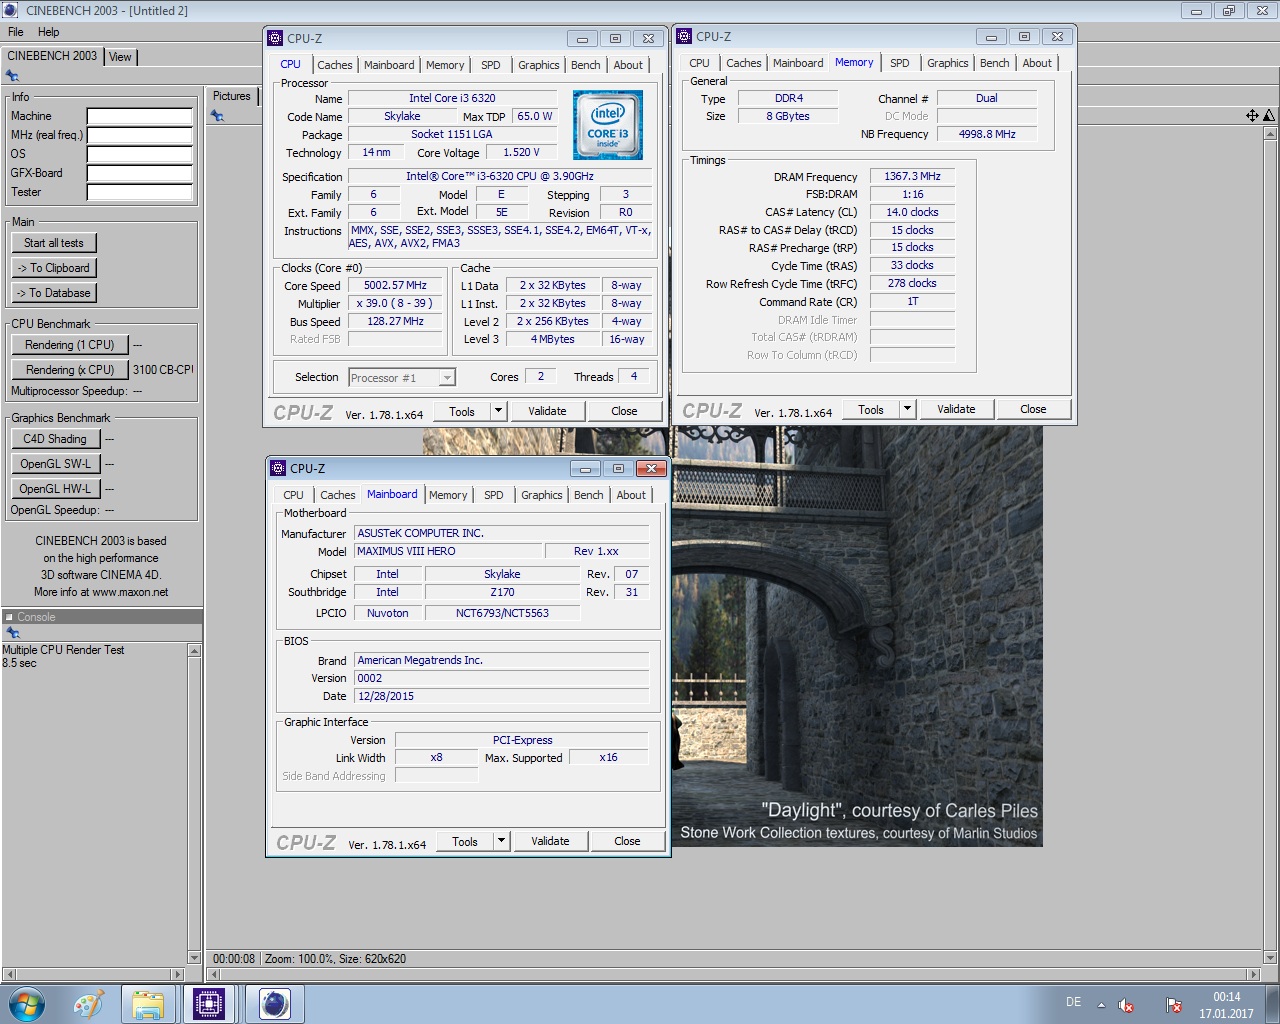Click the CPU-Z title icon of the Mainboard window

pyautogui.click(x=278, y=468)
